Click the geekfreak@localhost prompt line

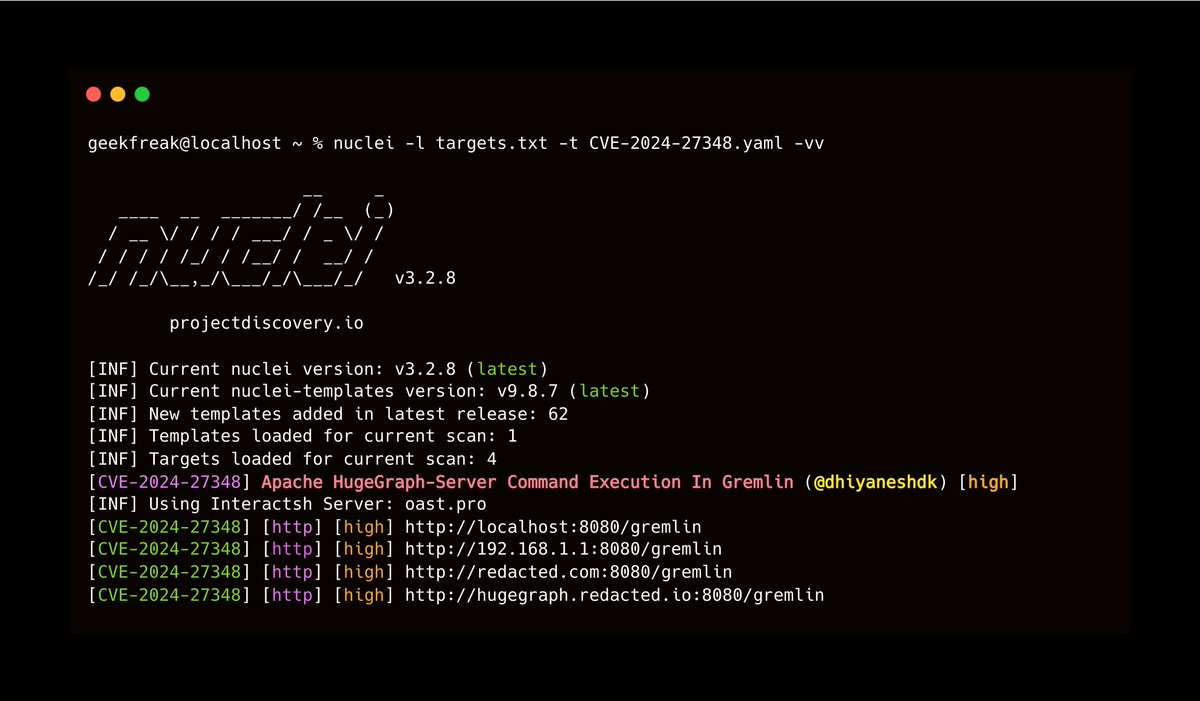tap(185, 142)
